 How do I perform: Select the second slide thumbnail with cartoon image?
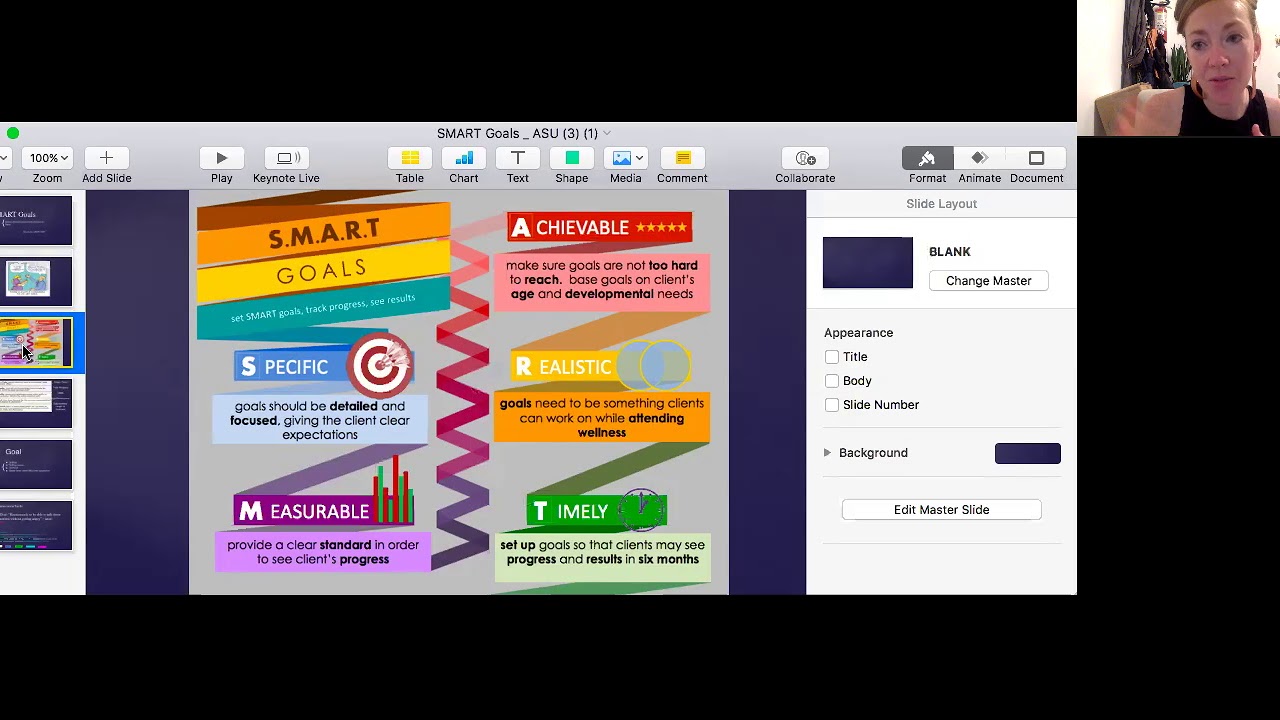coord(36,282)
